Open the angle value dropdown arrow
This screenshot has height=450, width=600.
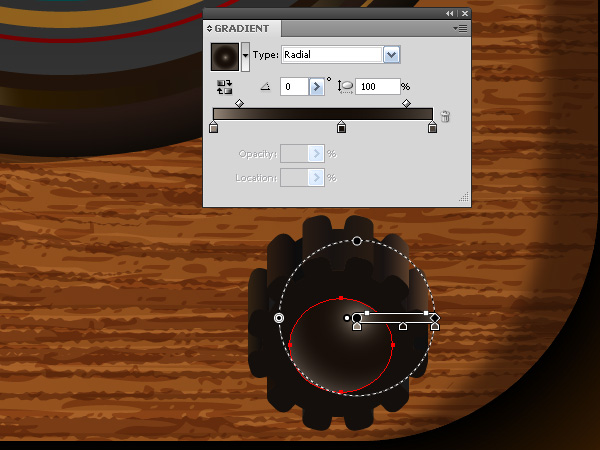coord(316,87)
